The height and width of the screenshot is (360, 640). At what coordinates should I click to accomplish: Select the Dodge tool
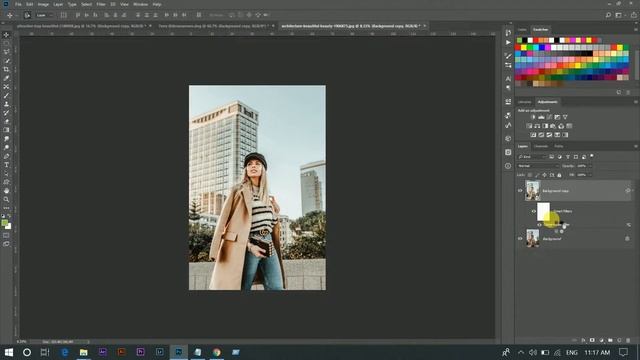pyautogui.click(x=6, y=147)
